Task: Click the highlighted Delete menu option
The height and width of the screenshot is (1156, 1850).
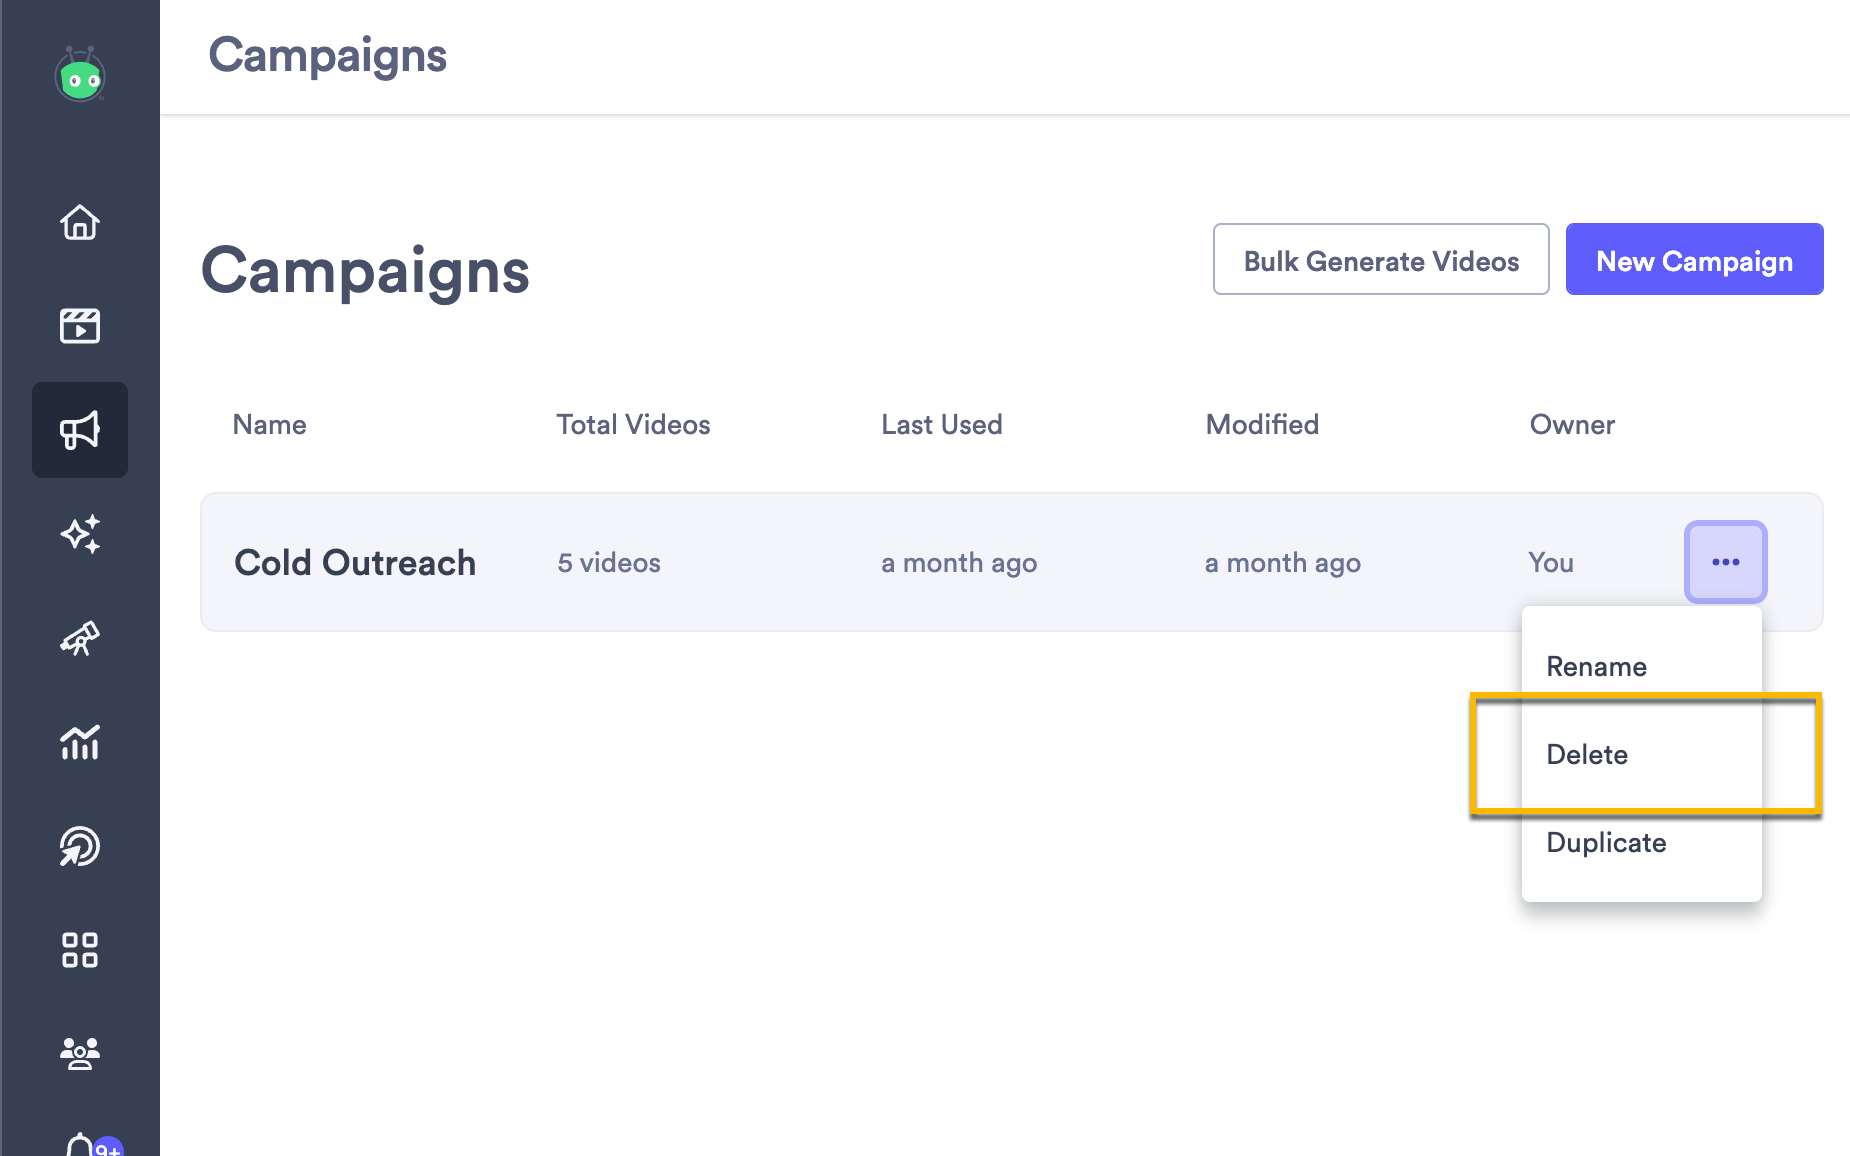Action: [x=1587, y=754]
